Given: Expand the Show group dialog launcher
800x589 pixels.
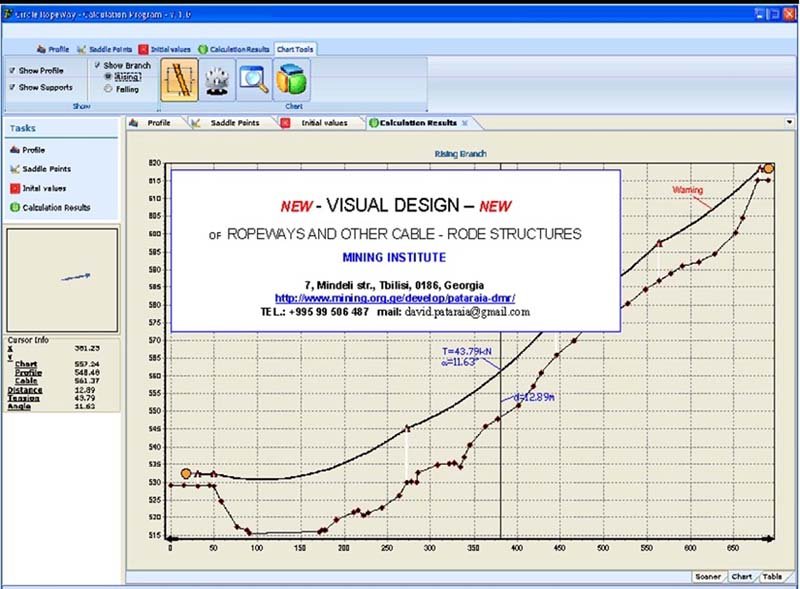Looking at the screenshot, I should 158,109.
